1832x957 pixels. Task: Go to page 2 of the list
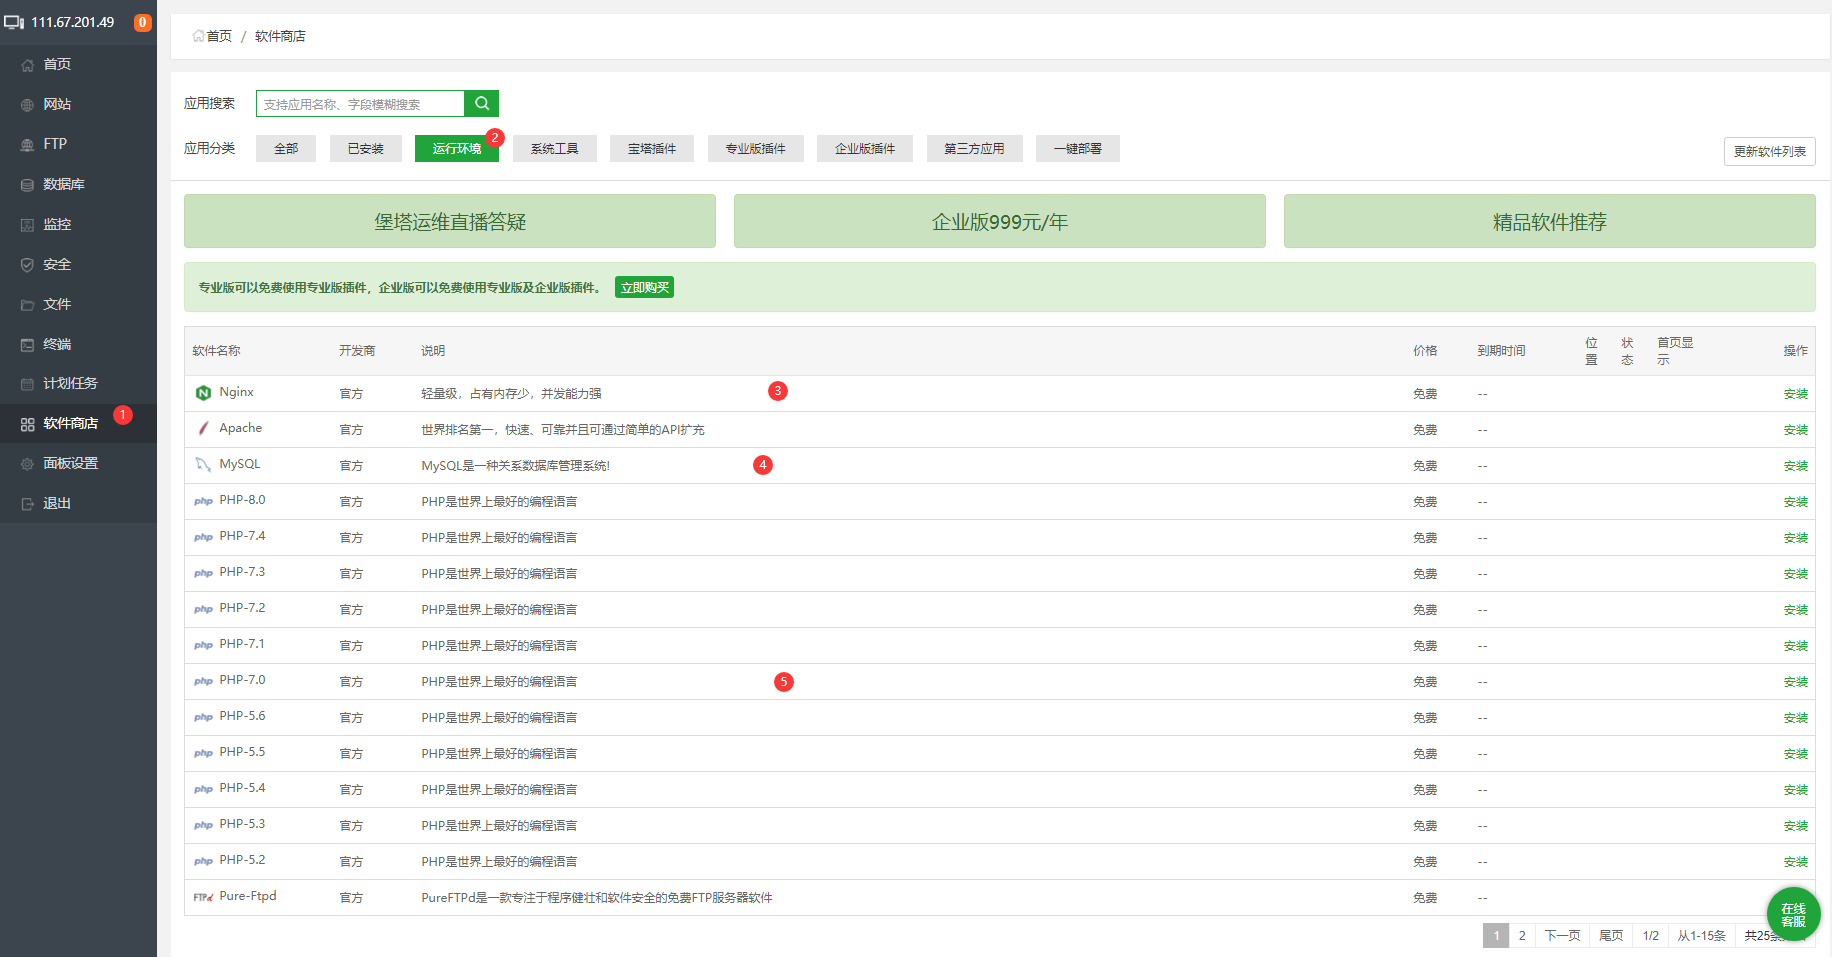[1522, 936]
